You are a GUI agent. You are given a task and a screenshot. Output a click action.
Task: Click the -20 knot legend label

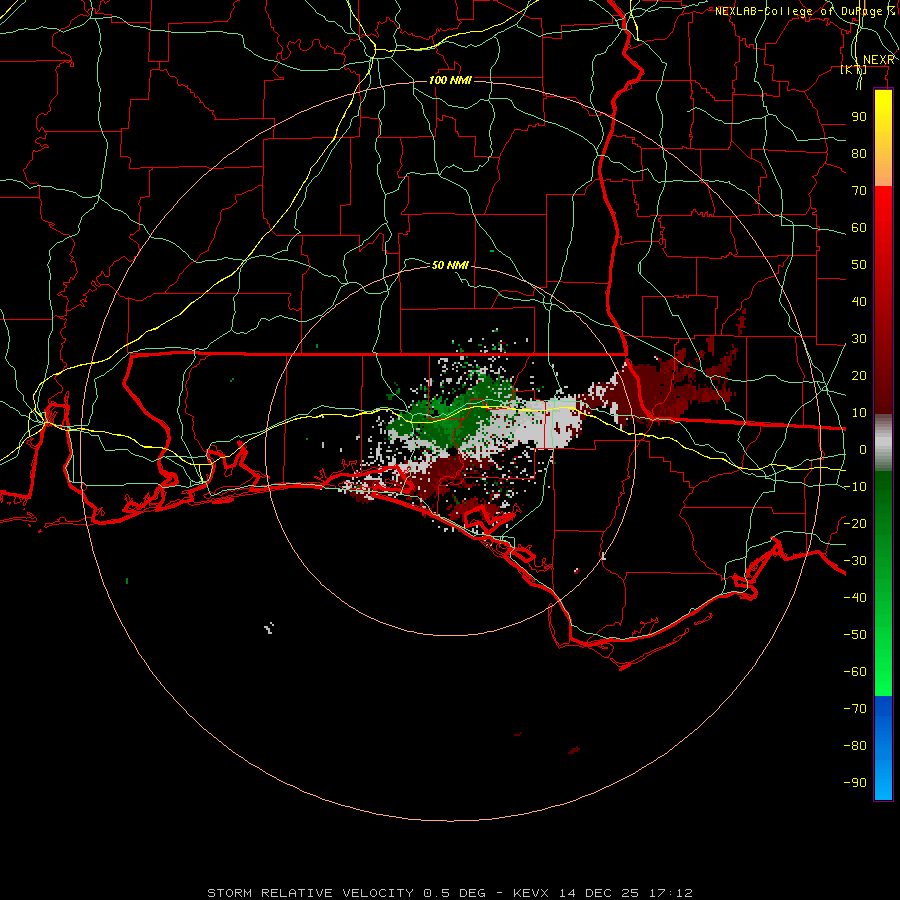pyautogui.click(x=855, y=523)
